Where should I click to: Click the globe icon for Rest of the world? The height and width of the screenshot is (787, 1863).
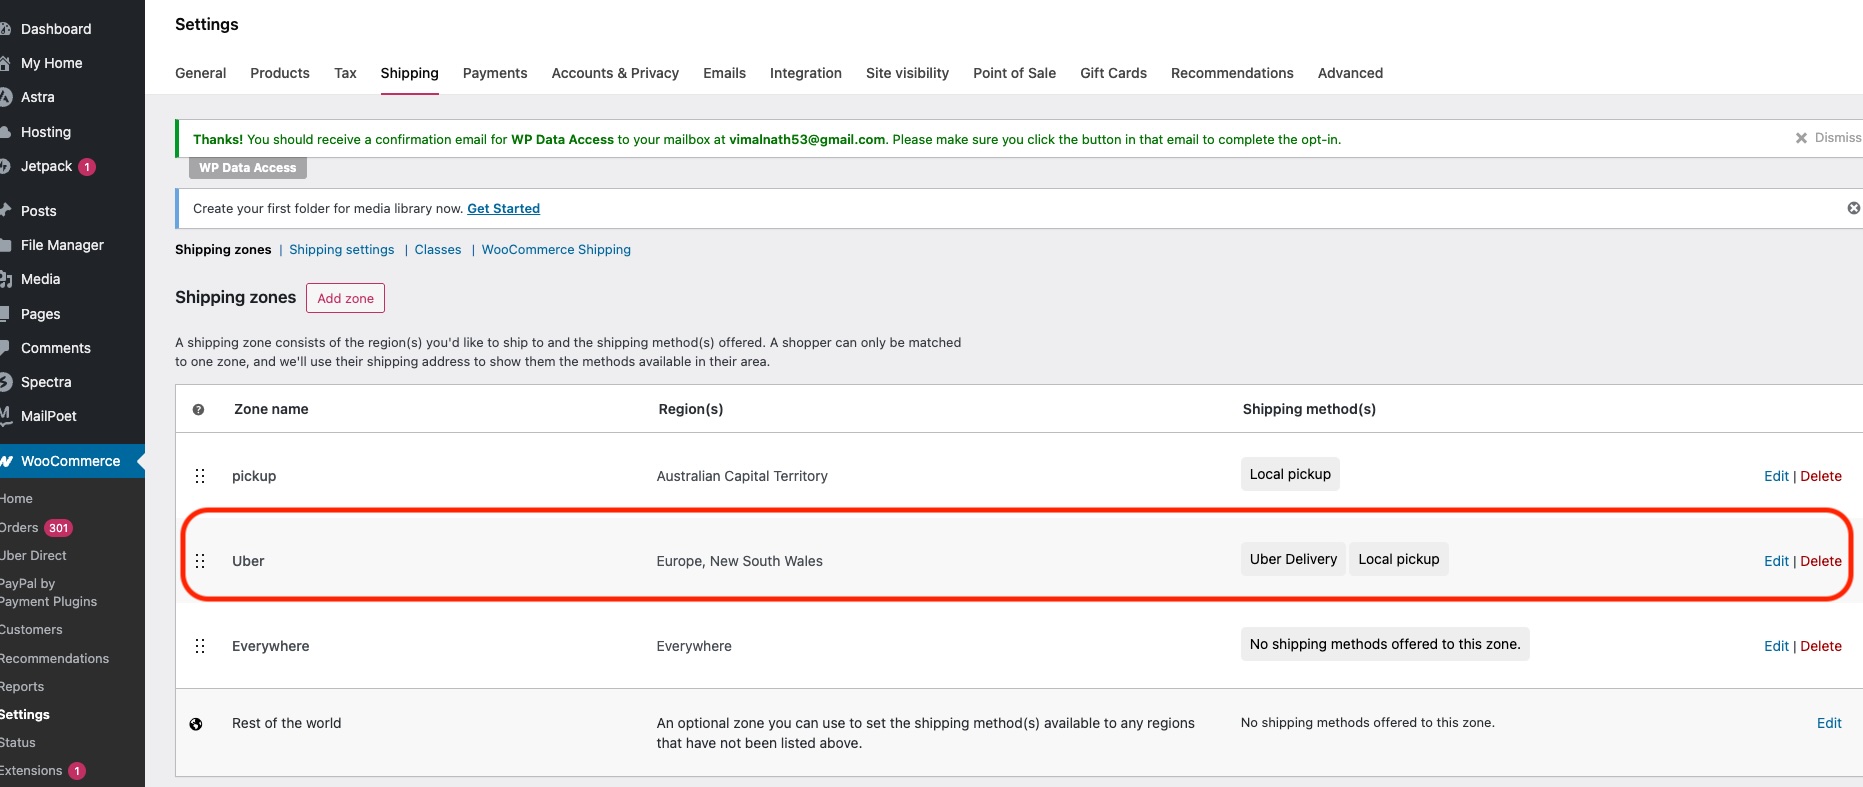point(196,724)
